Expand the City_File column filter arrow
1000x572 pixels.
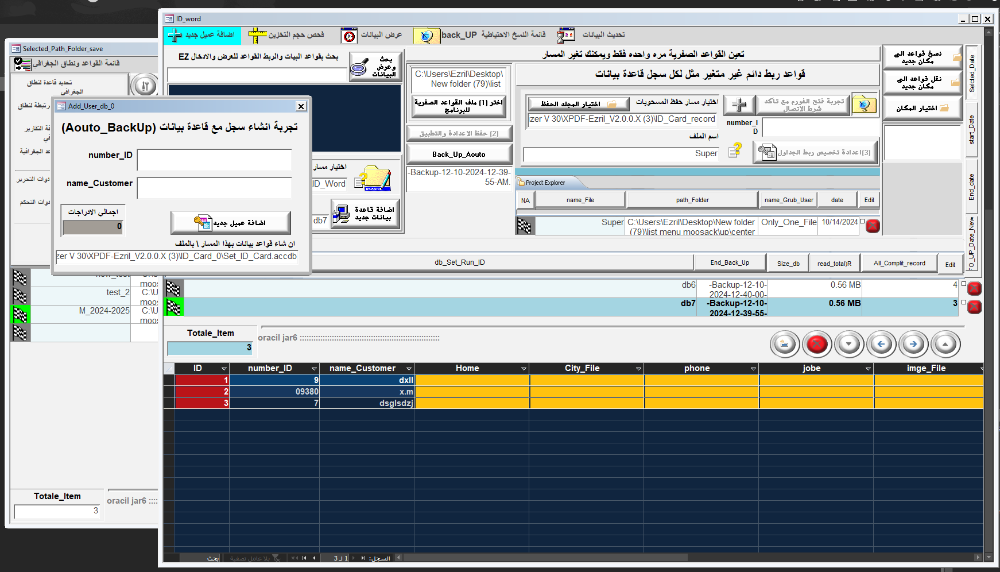(636, 368)
